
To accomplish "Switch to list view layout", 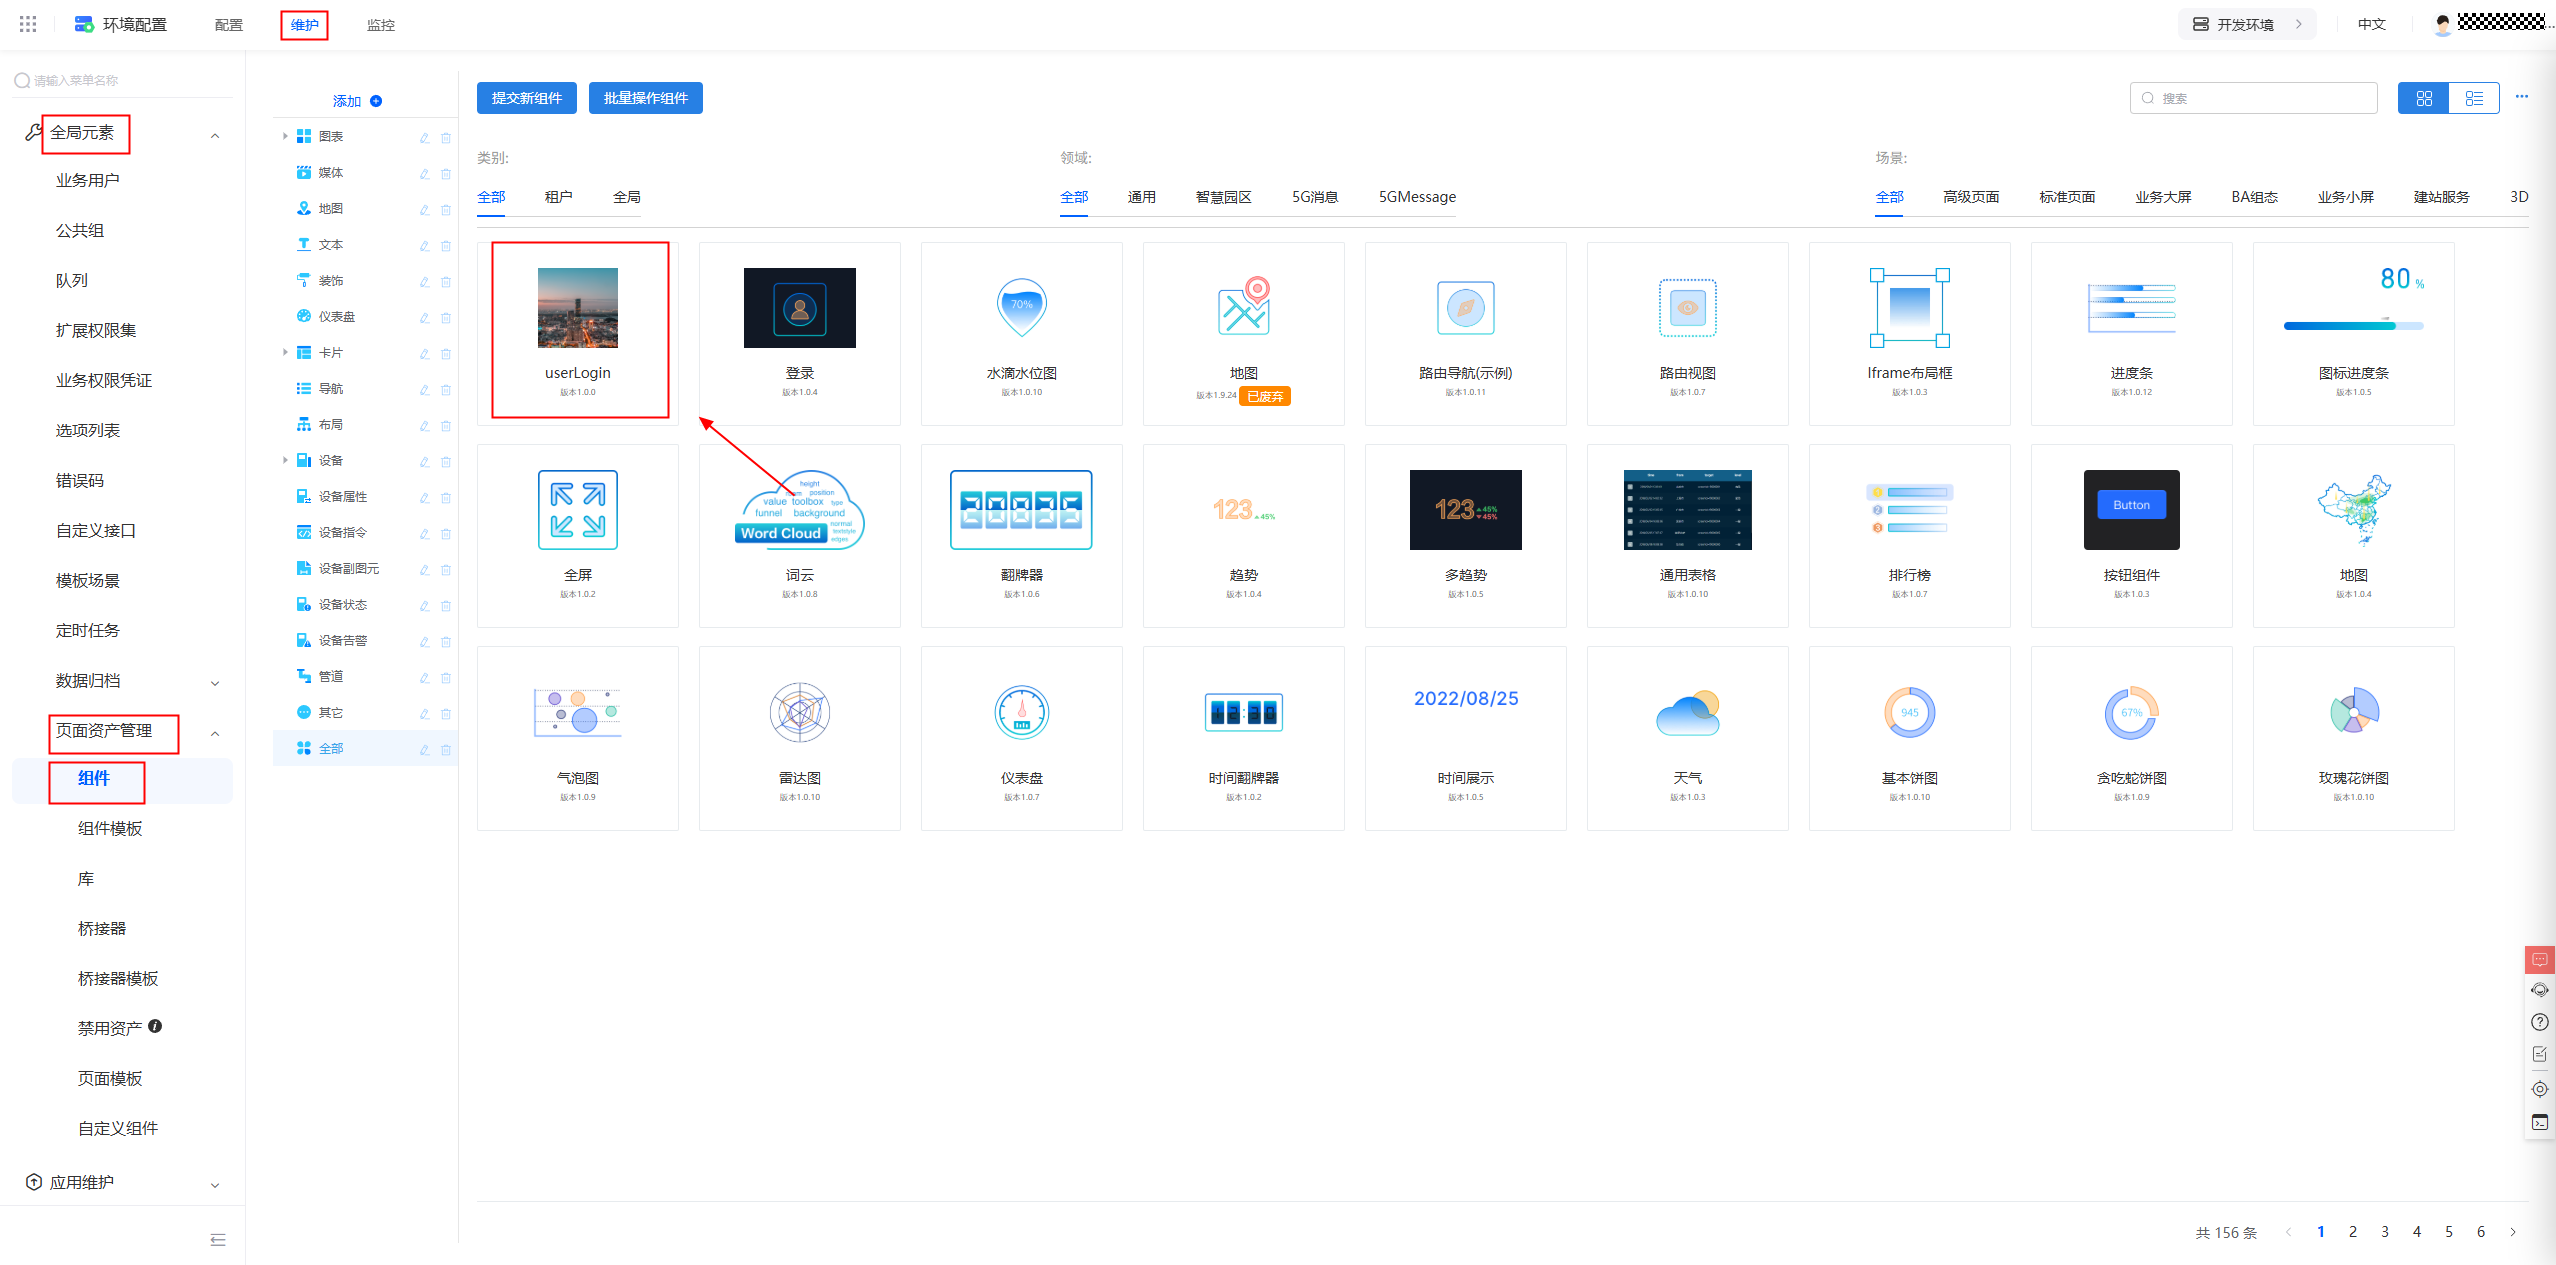I will click(2474, 98).
